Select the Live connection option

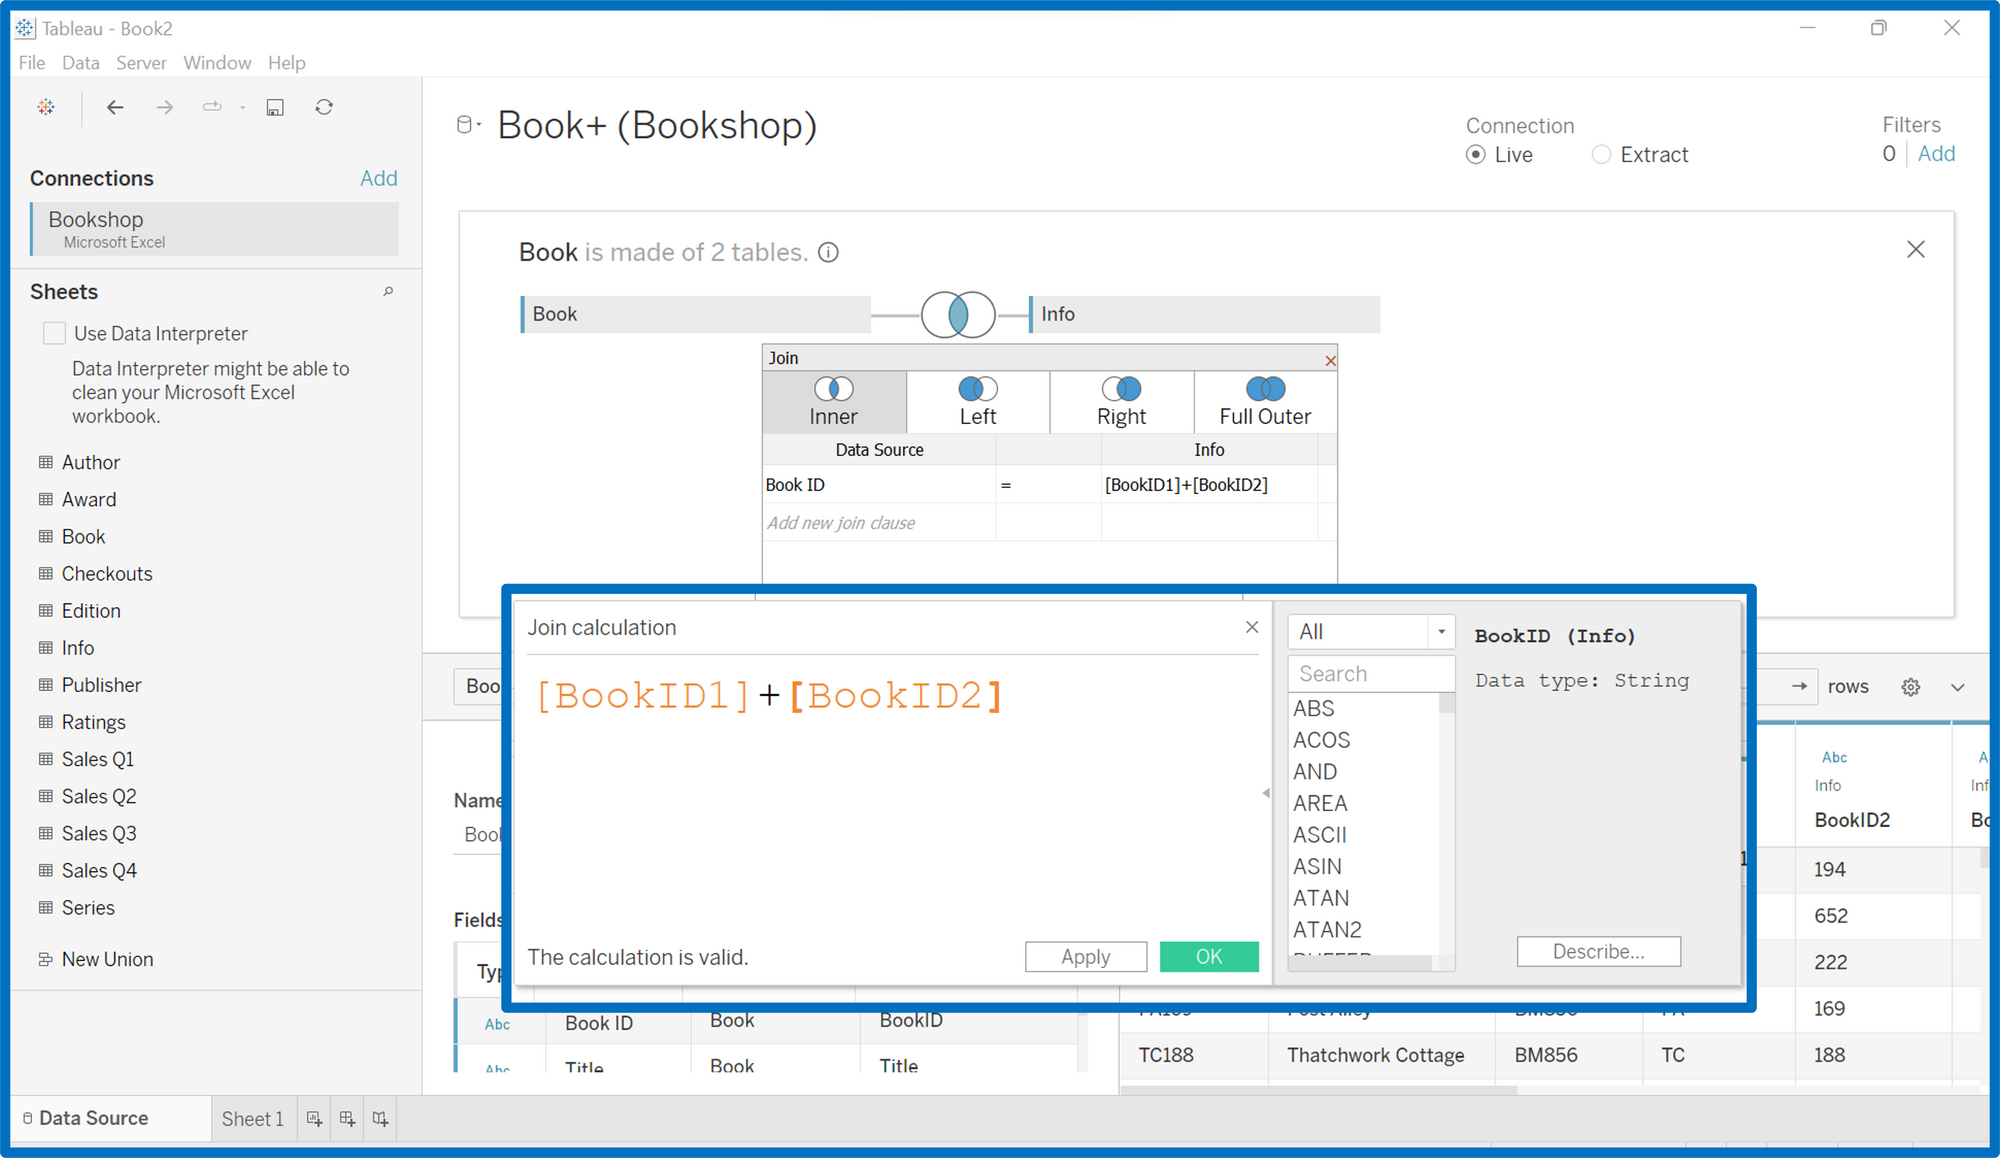tap(1476, 155)
